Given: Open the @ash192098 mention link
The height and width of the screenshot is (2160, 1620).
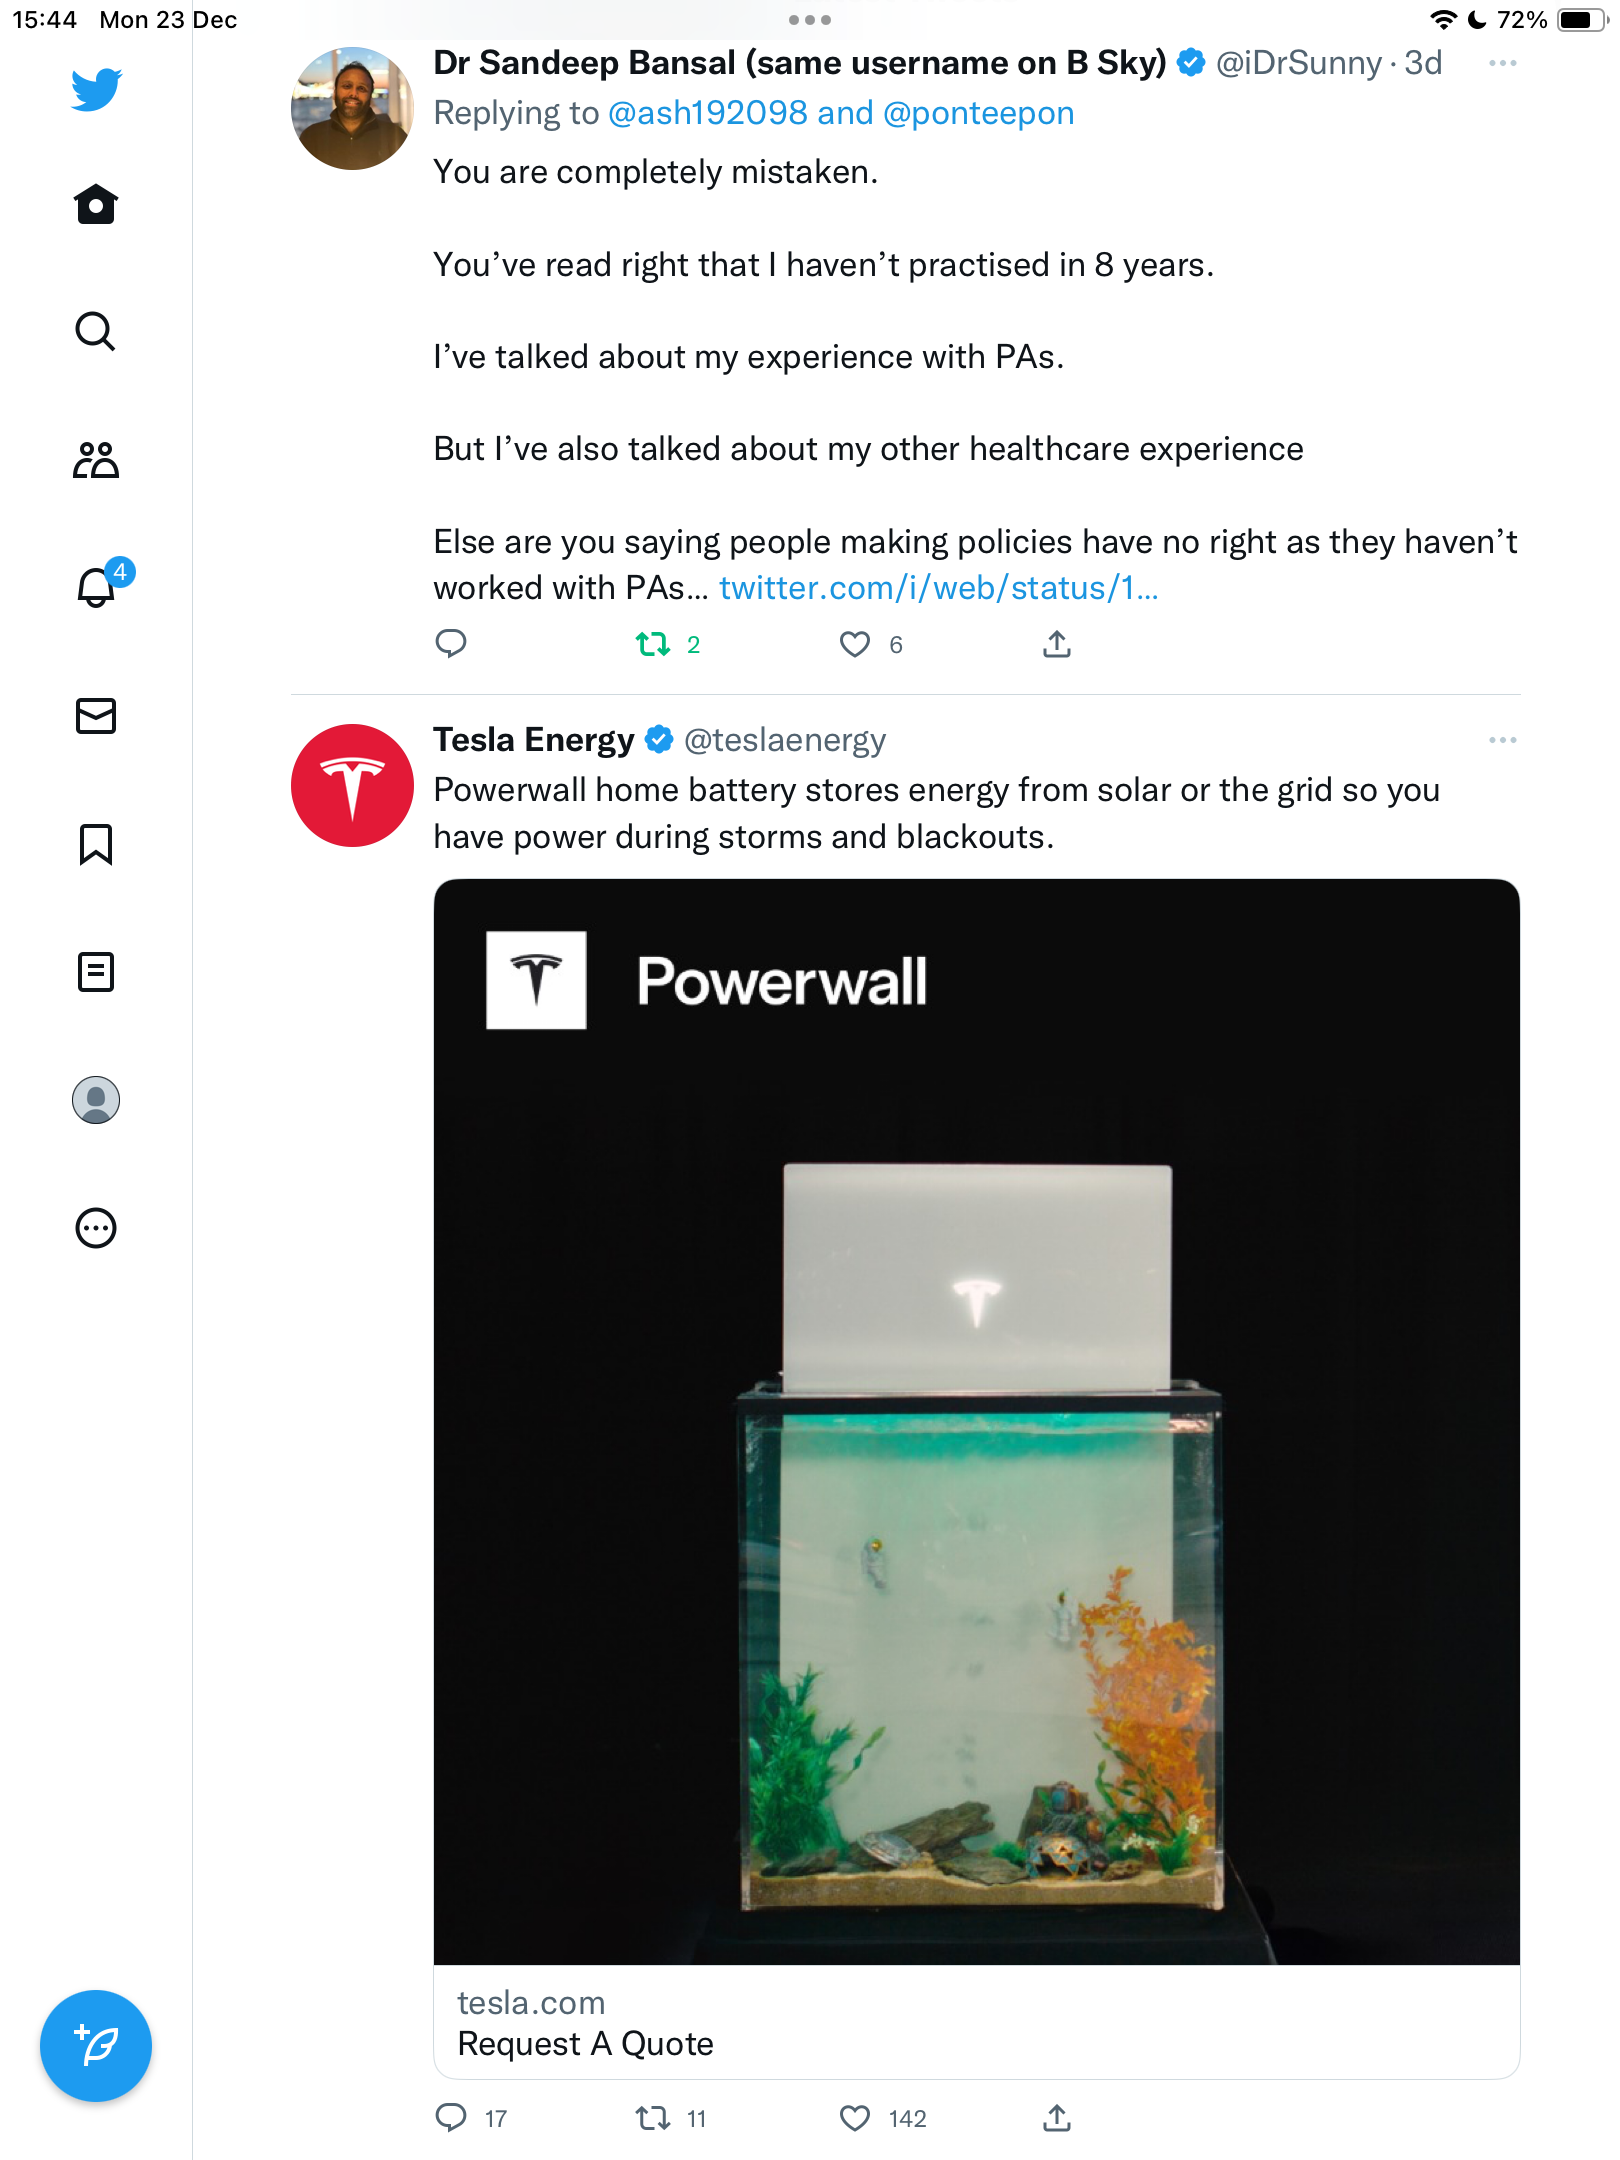Looking at the screenshot, I should (x=707, y=113).
